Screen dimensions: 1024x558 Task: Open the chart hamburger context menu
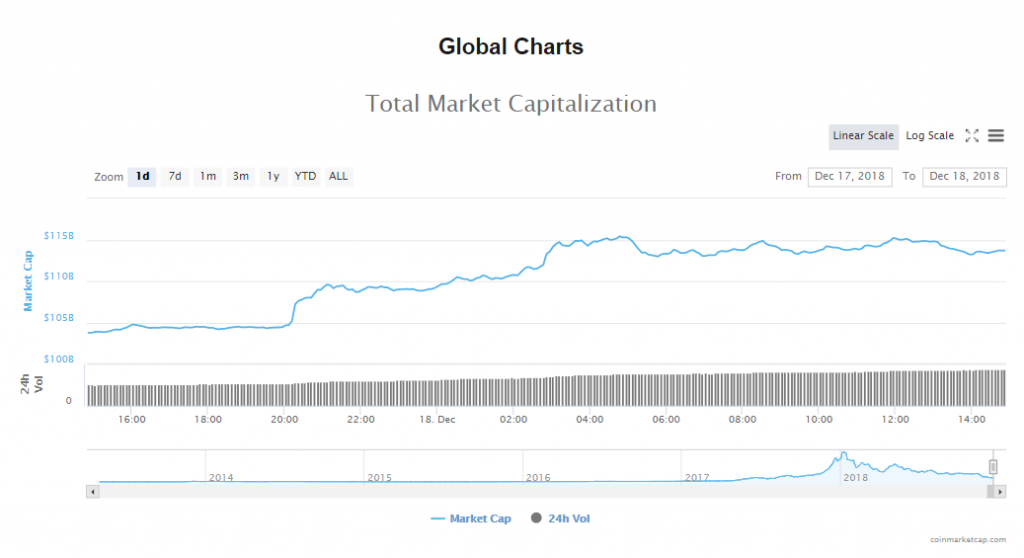[995, 135]
